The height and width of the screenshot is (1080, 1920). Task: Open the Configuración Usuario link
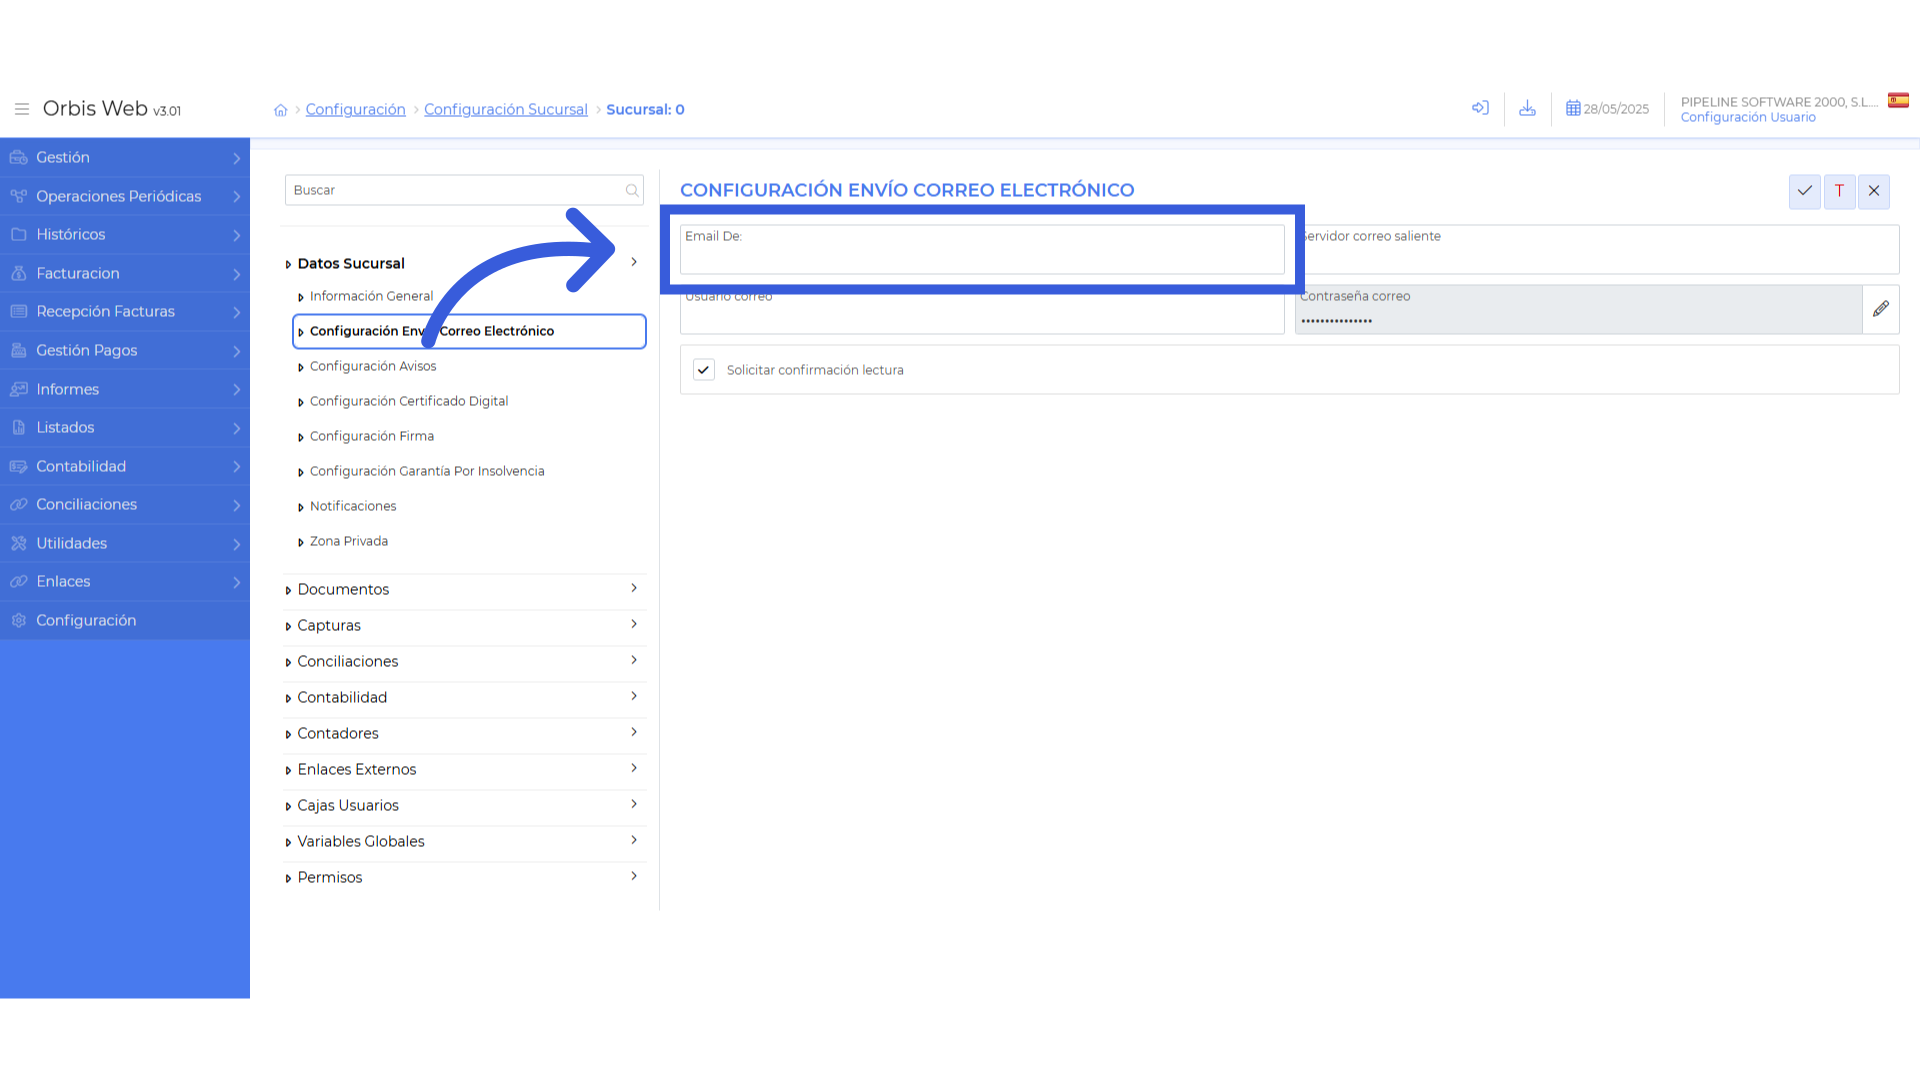(x=1748, y=117)
